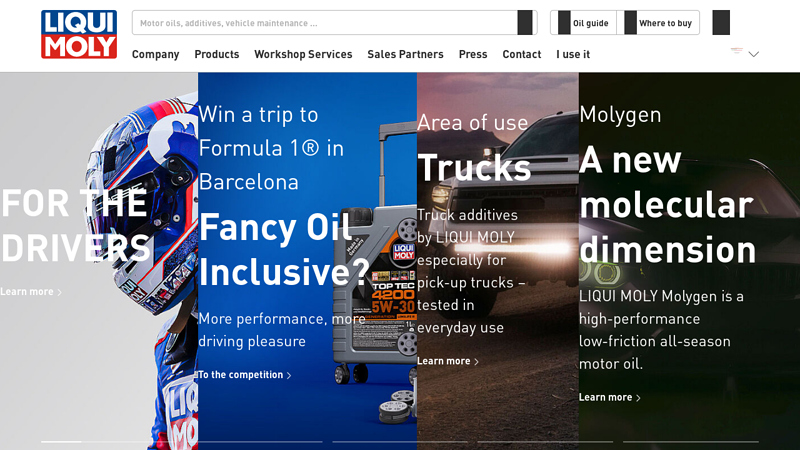The image size is (800, 450).
Task: Click FOR THE DRIVERS heading
Action: 77,226
